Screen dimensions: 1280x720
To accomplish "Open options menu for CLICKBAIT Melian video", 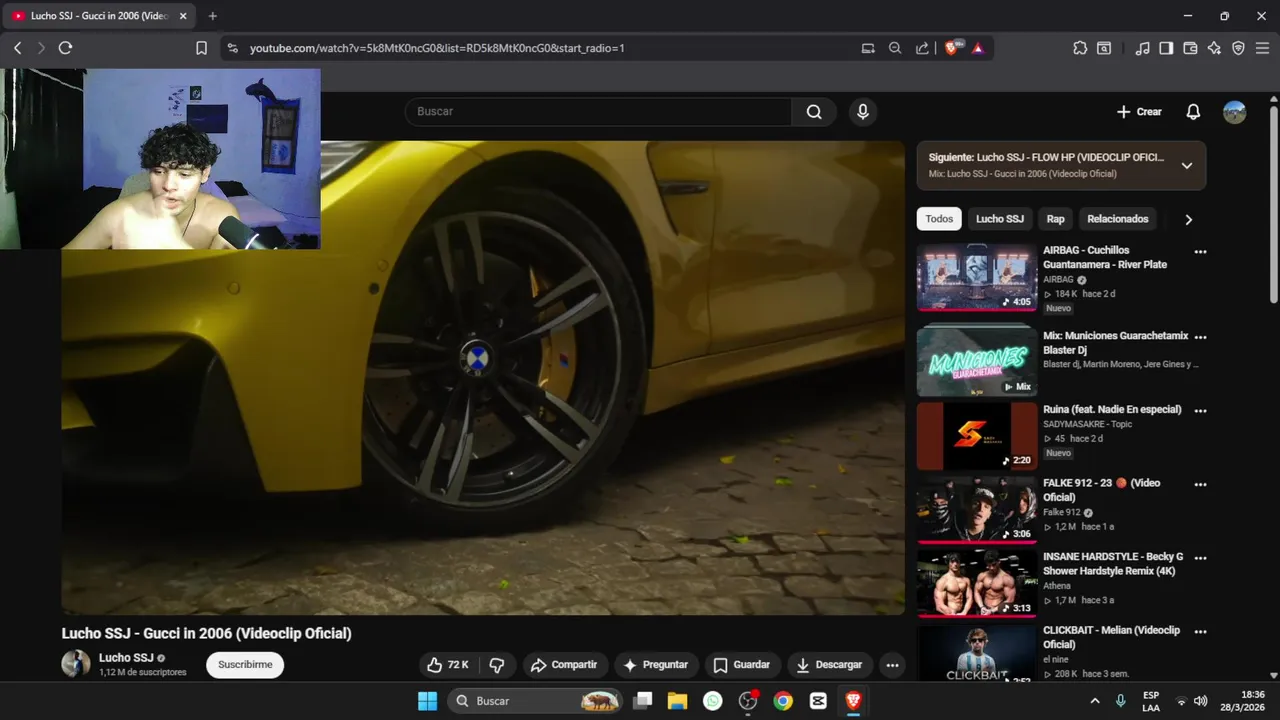I will pyautogui.click(x=1200, y=632).
